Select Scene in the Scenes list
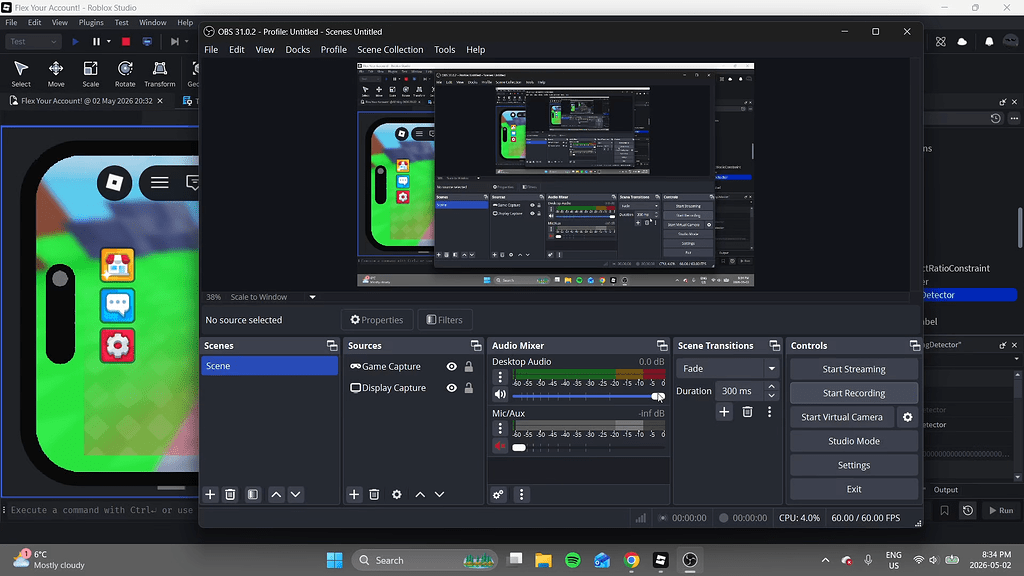 click(x=270, y=366)
